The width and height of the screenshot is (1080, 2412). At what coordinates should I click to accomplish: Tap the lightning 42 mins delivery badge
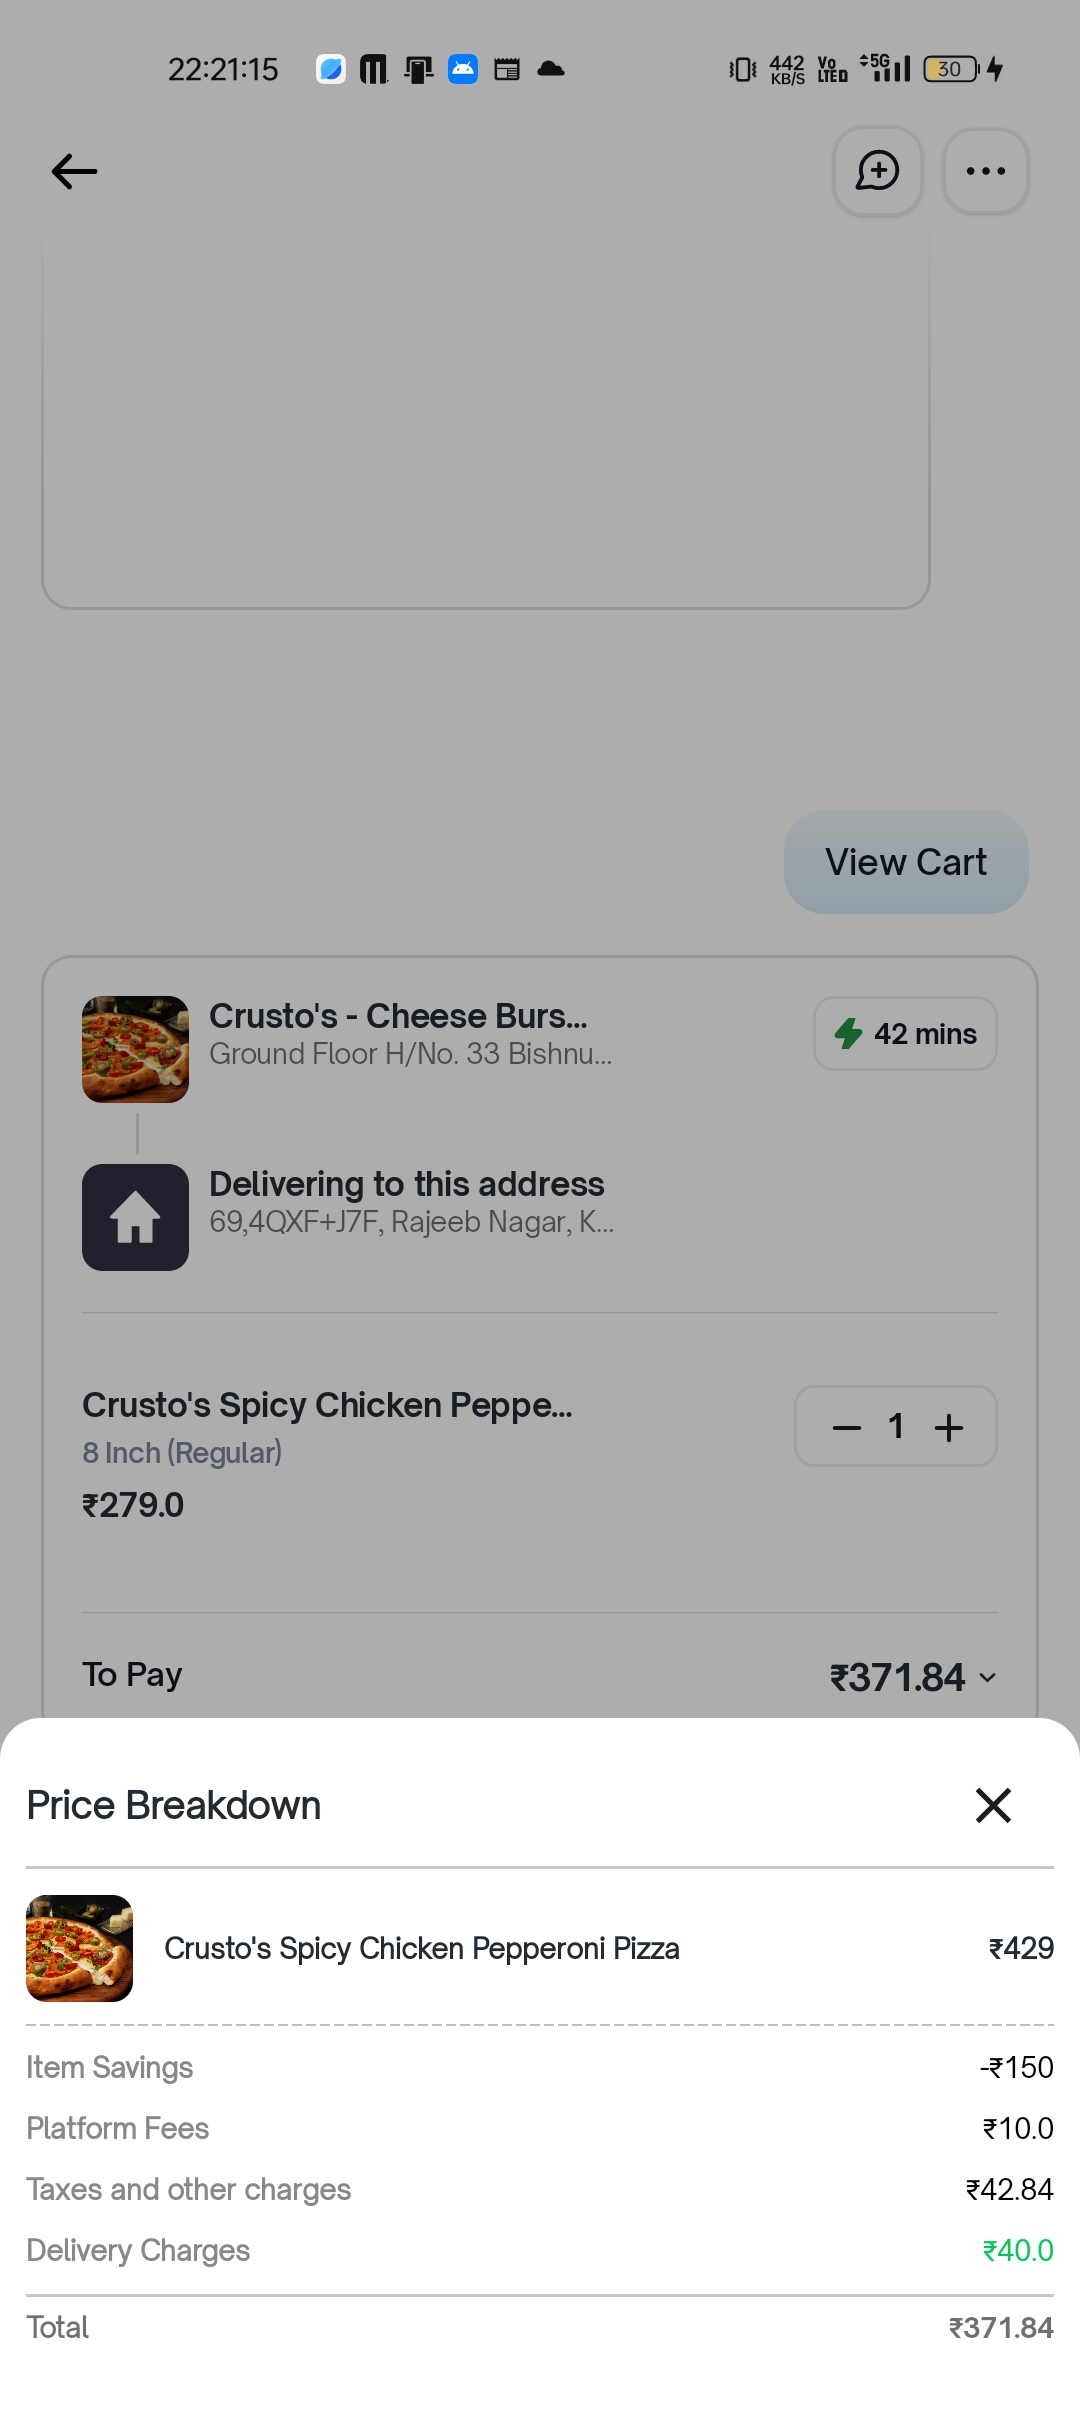pos(905,1033)
